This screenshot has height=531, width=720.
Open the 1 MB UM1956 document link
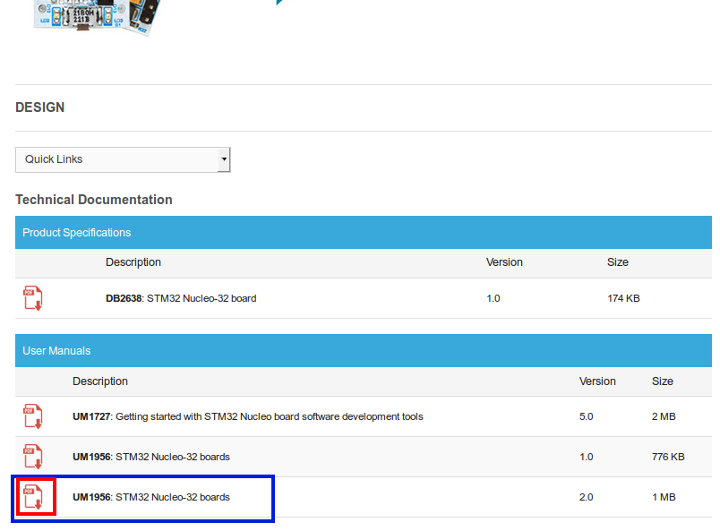pyautogui.click(x=150, y=497)
